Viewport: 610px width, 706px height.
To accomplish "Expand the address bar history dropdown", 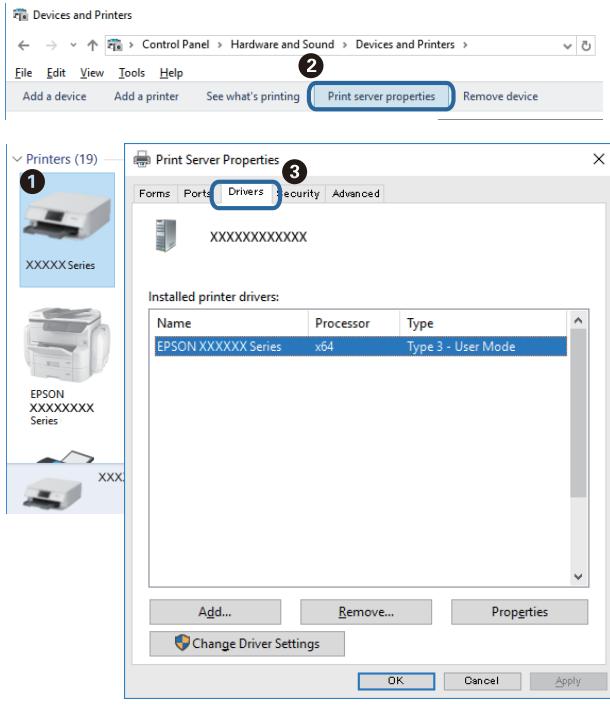I will tap(567, 46).
